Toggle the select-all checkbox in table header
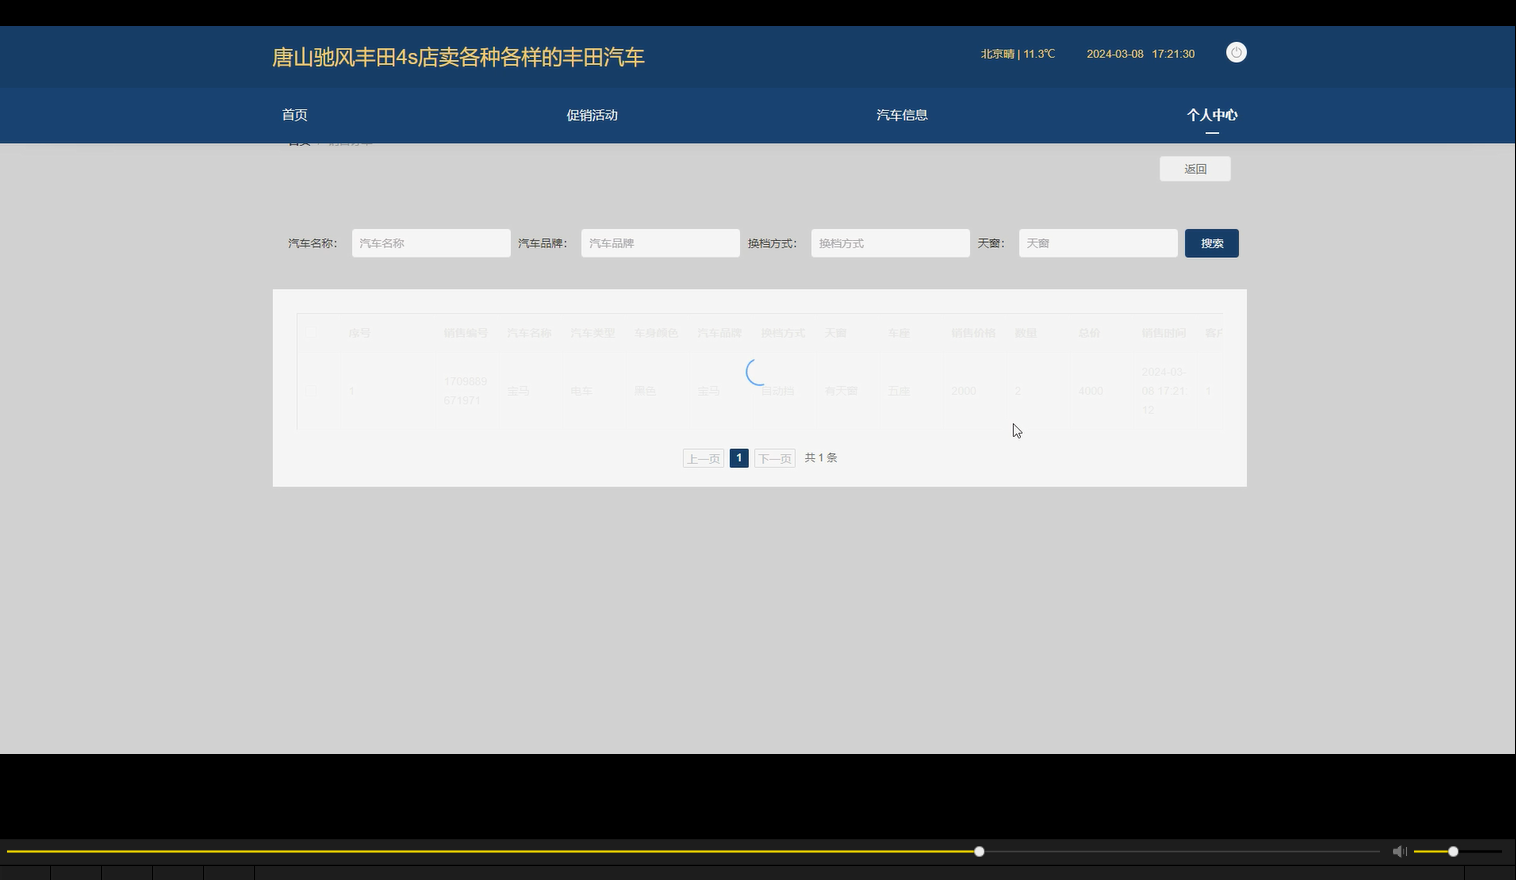Image resolution: width=1516 pixels, height=880 pixels. 310,333
